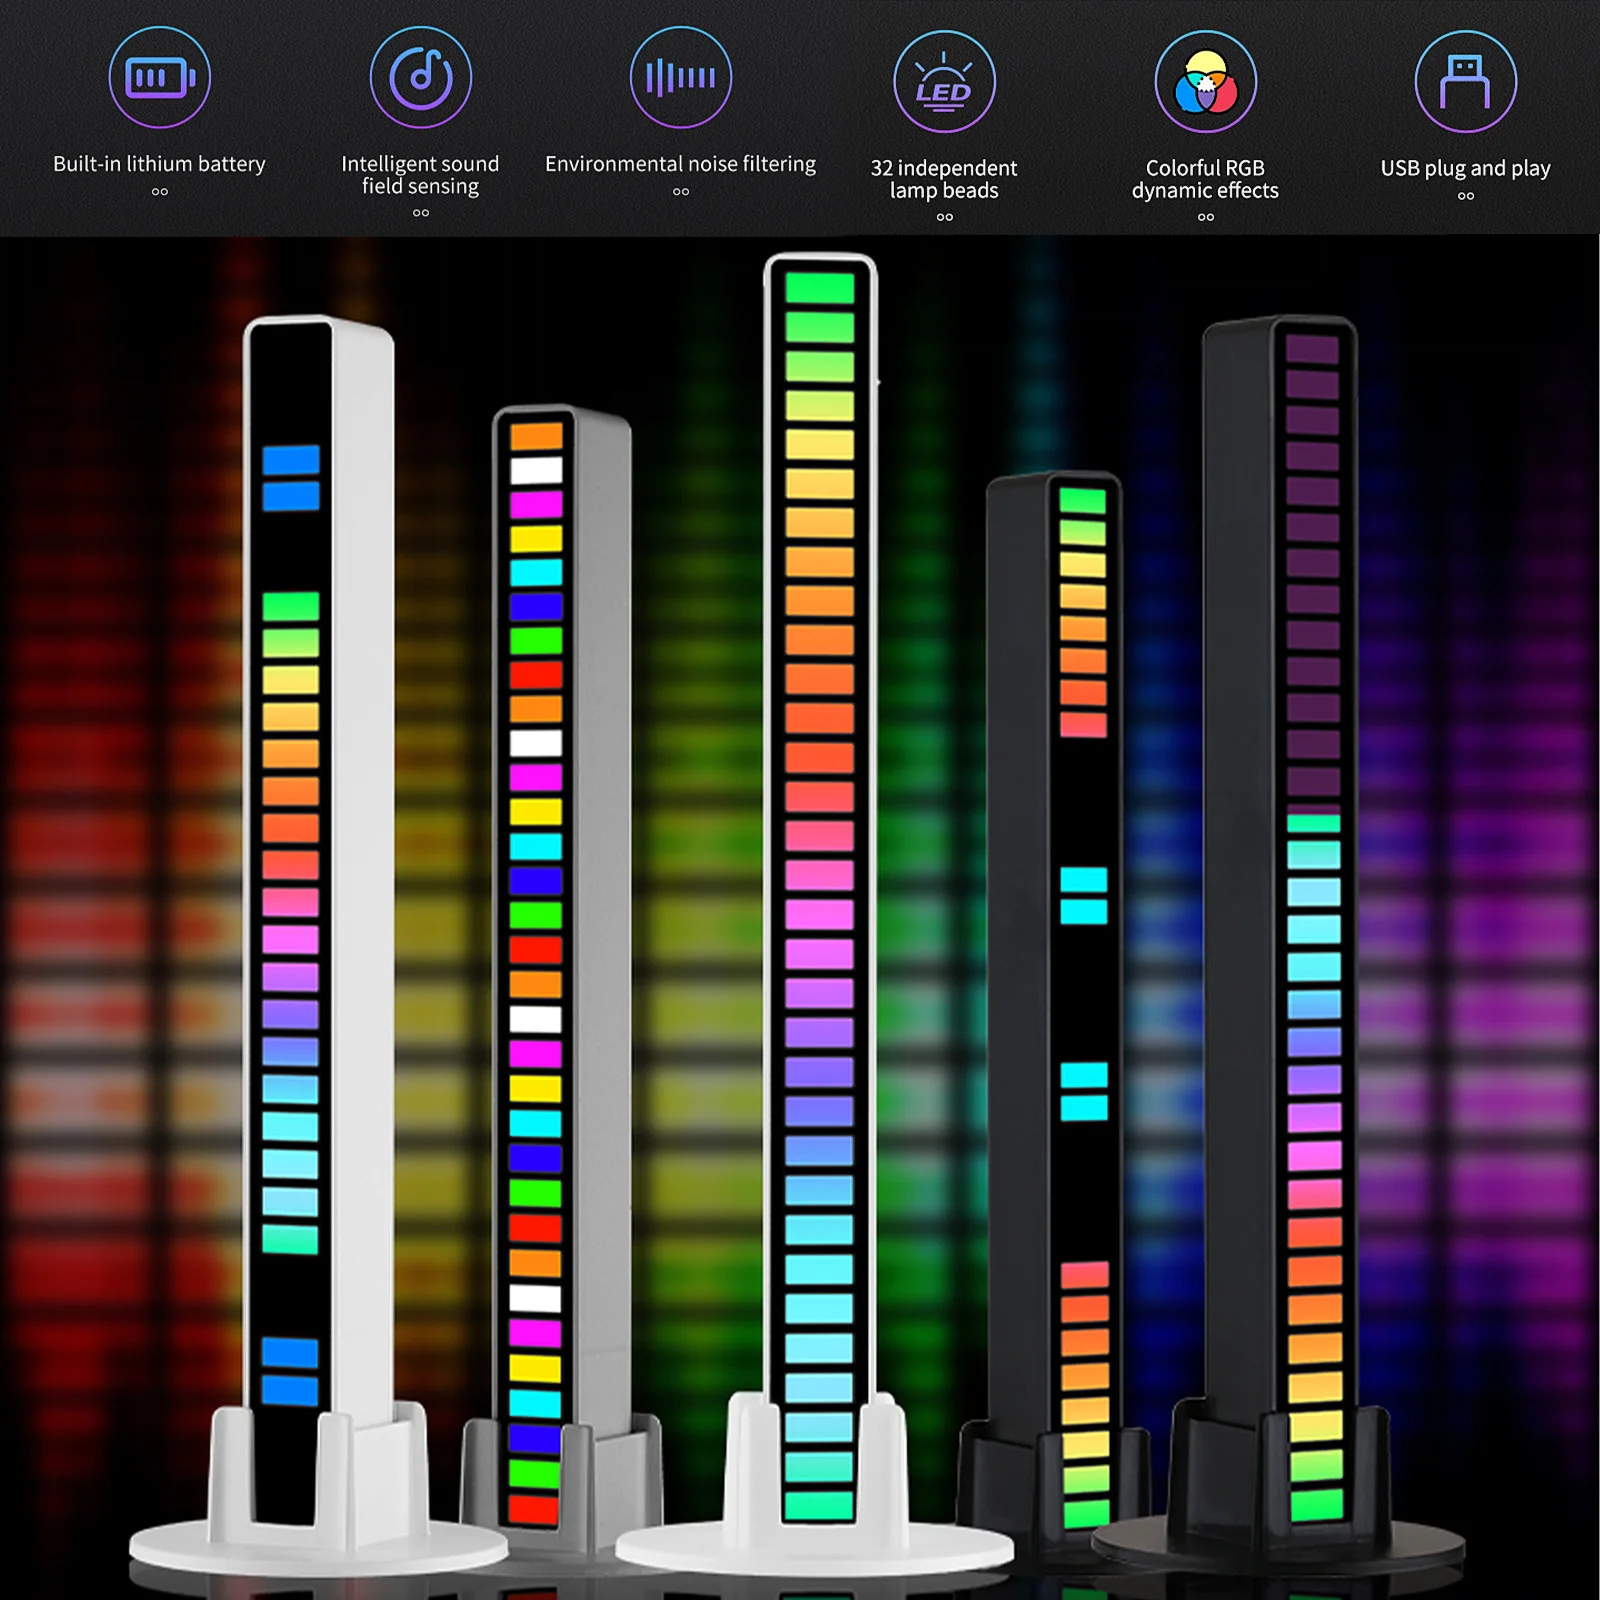This screenshot has width=1600, height=1600.
Task: Expand the dots below Intelligent sound field sensing
Action: click(x=420, y=215)
